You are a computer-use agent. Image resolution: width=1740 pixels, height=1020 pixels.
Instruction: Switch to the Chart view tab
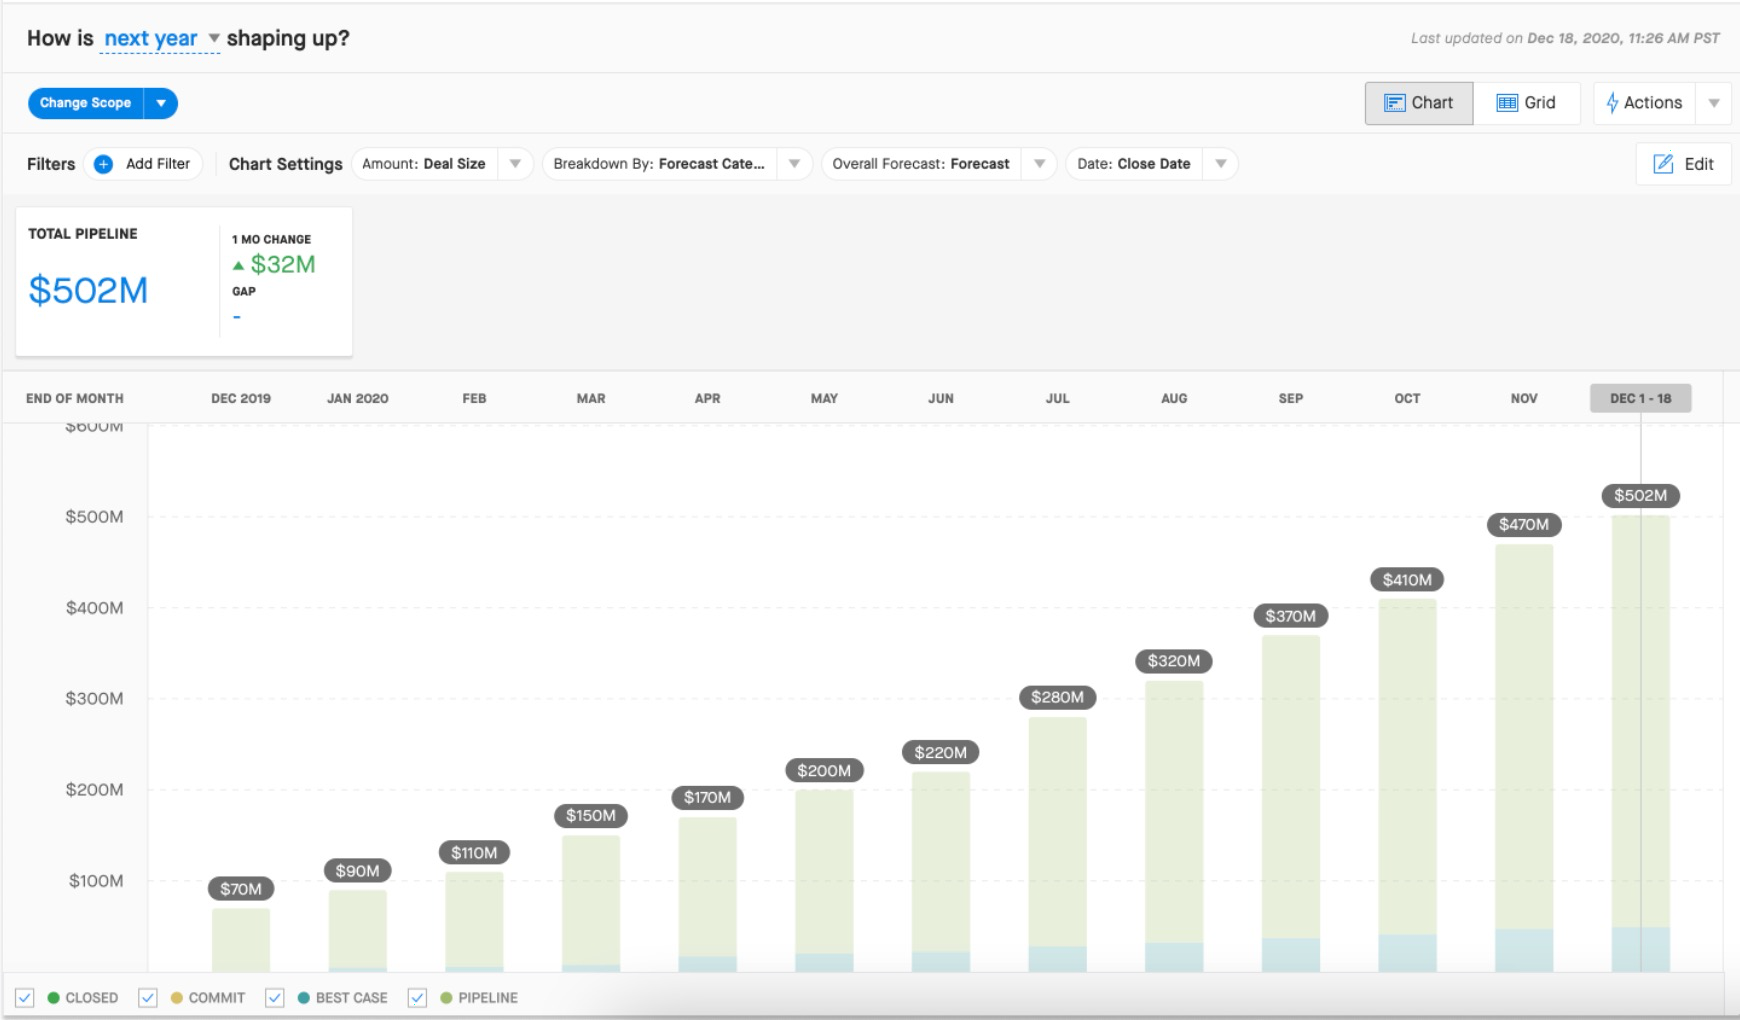click(1419, 103)
